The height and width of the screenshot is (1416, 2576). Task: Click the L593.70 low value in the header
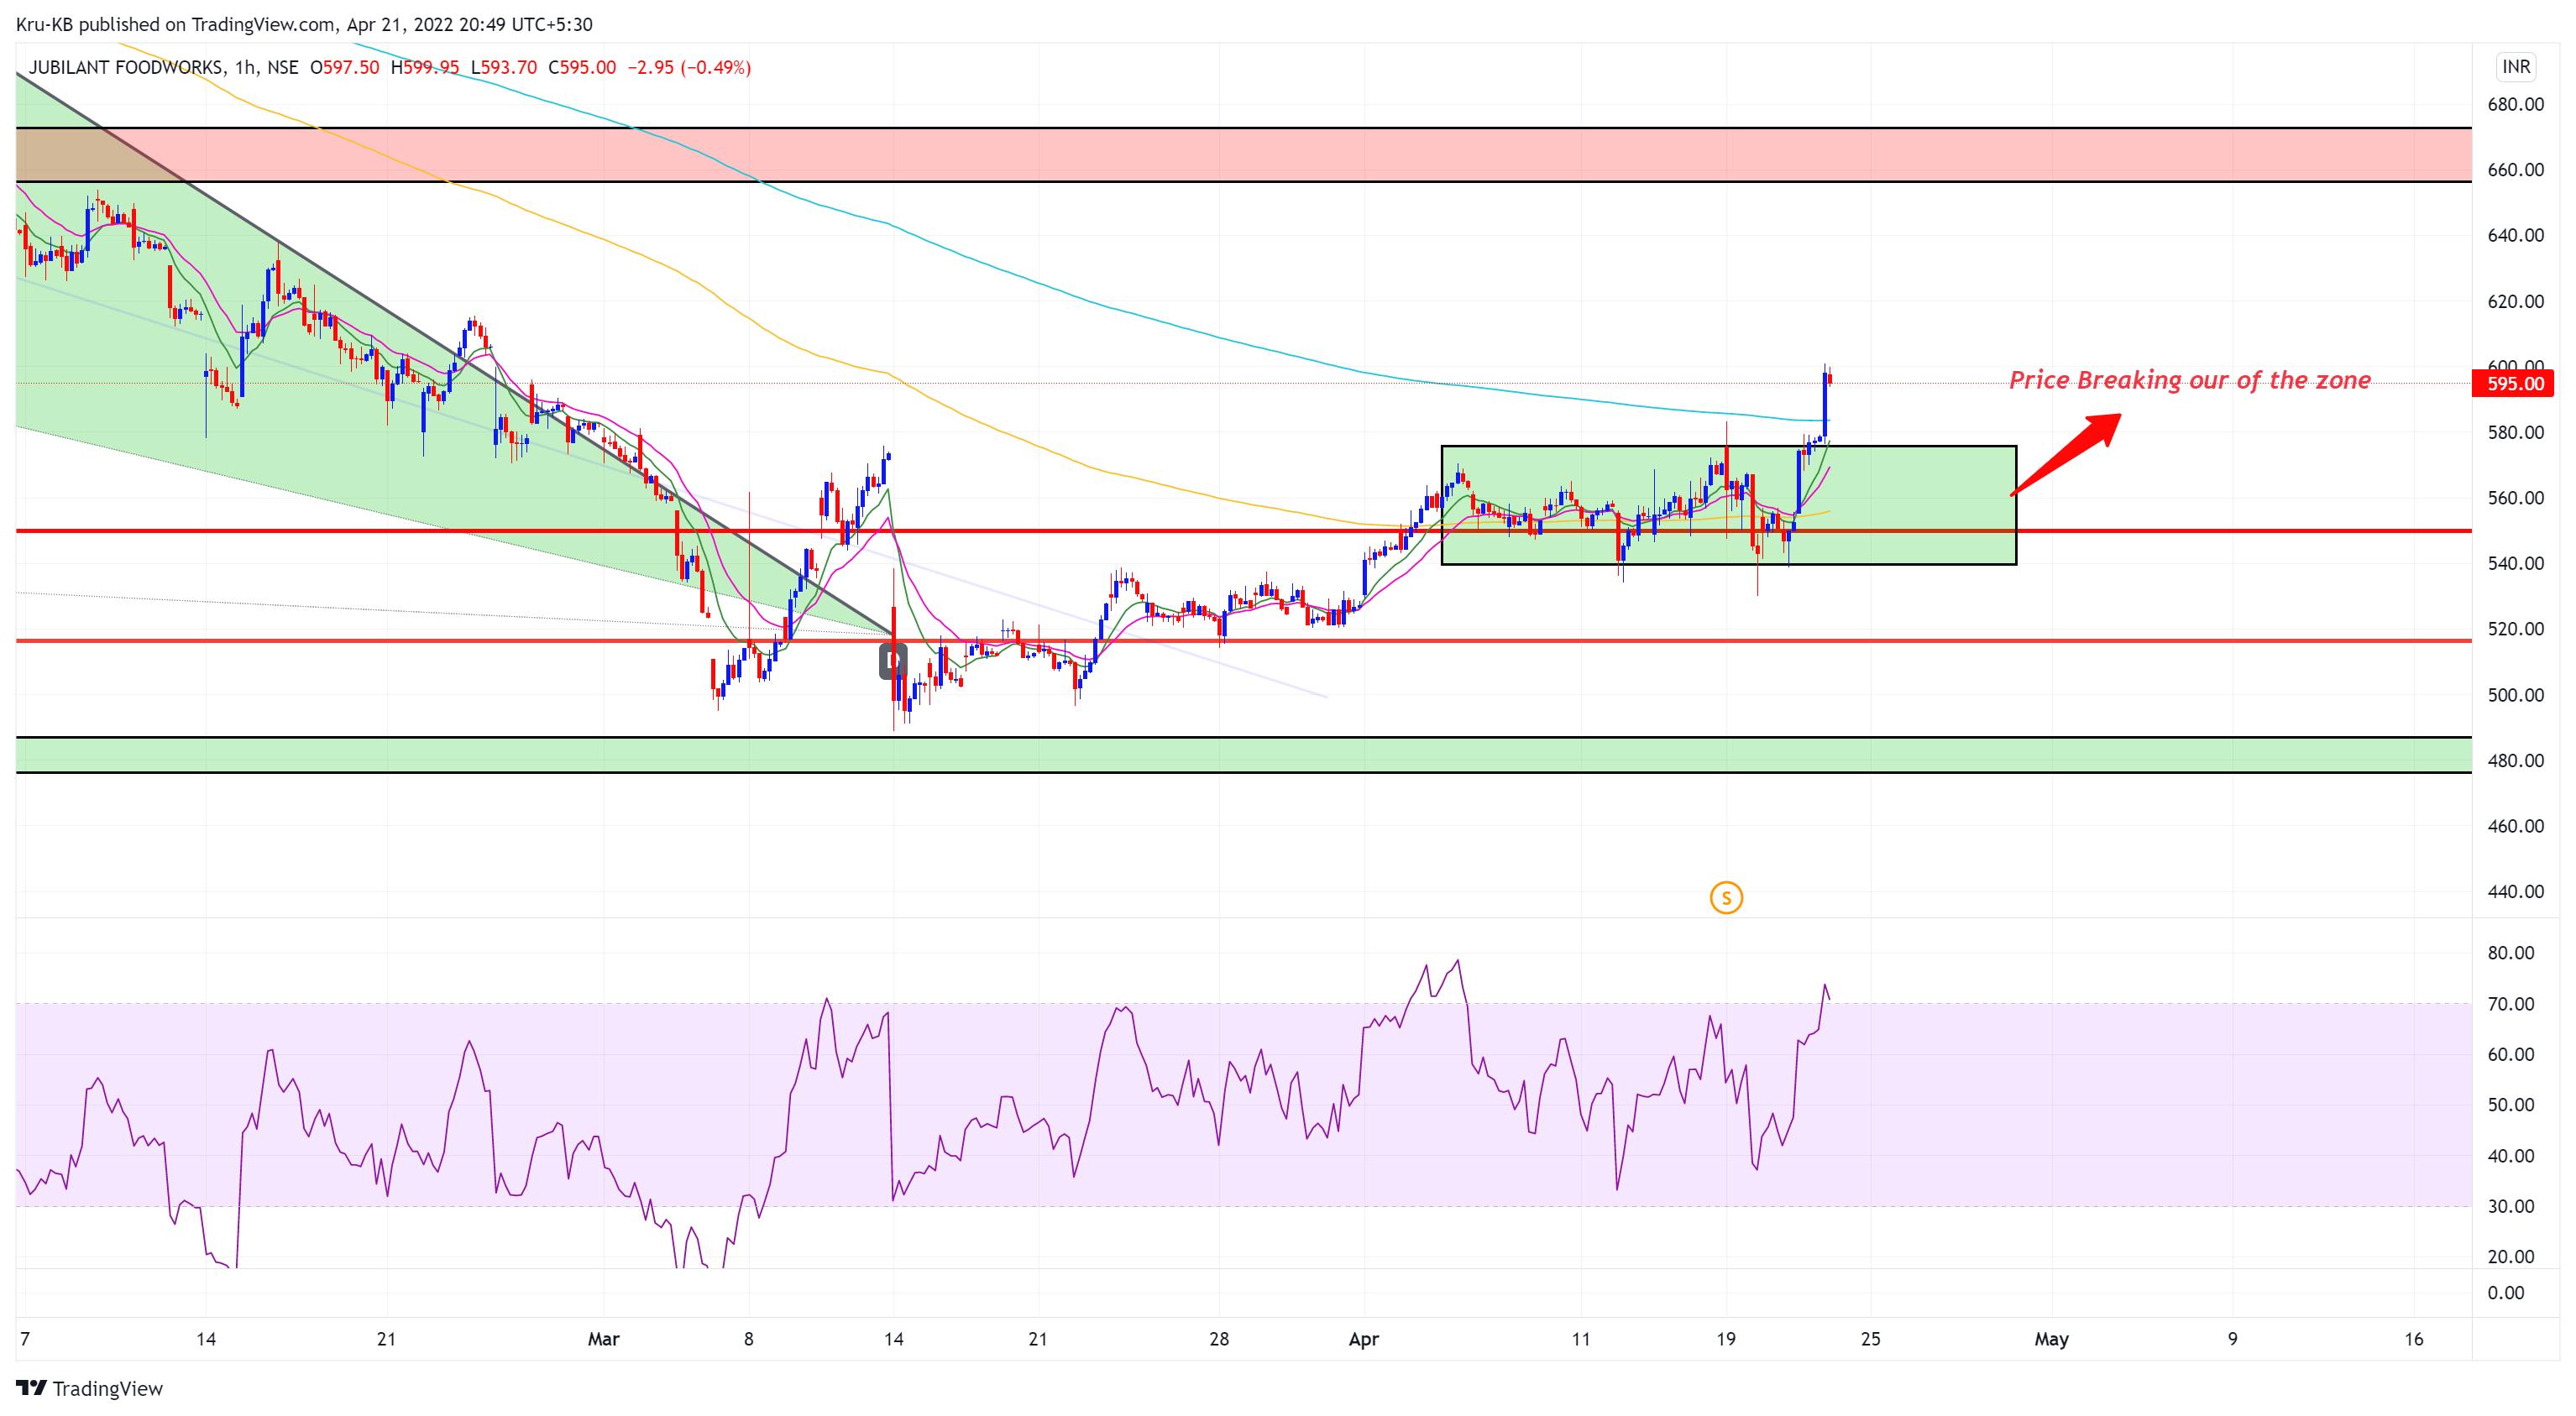pos(503,67)
